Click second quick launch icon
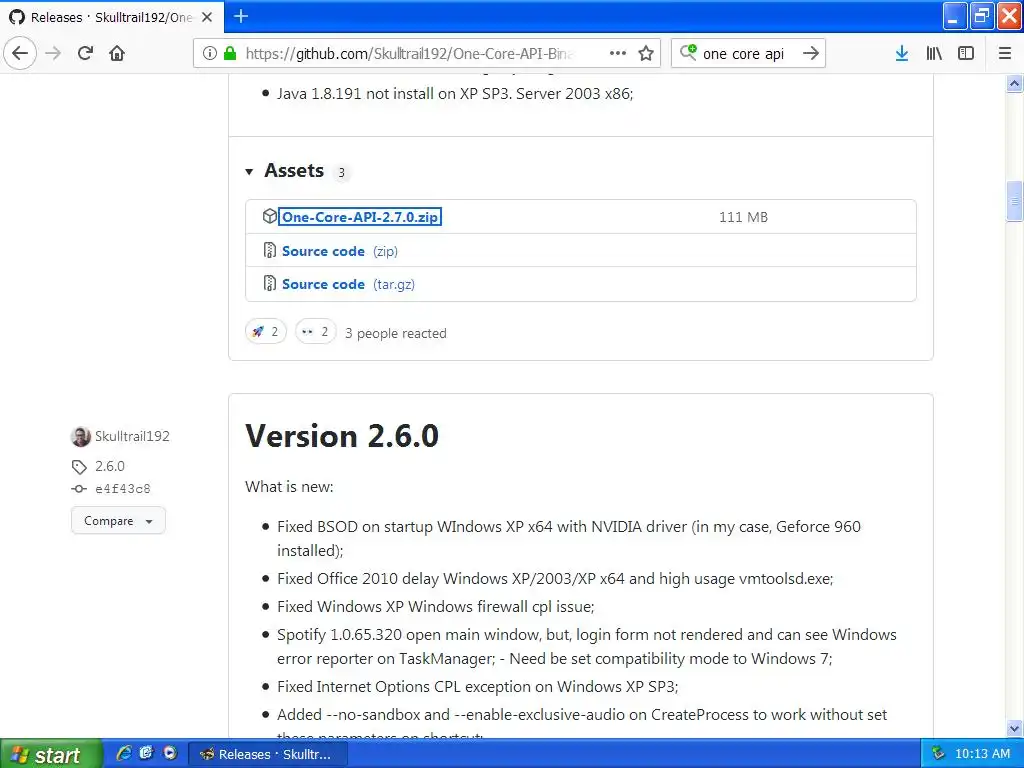The height and width of the screenshot is (768, 1024). [146, 754]
